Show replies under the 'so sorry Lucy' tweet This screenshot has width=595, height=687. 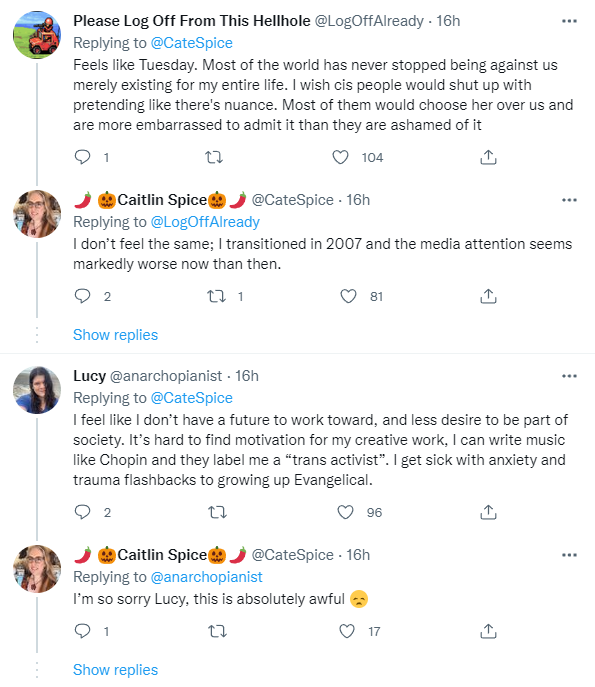click(x=115, y=670)
